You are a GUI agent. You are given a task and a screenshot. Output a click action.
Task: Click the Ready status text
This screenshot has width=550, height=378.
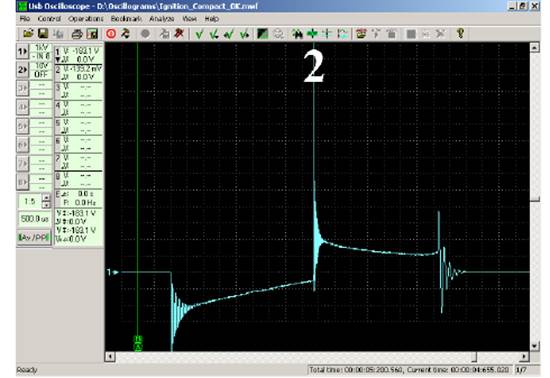[x=27, y=370]
